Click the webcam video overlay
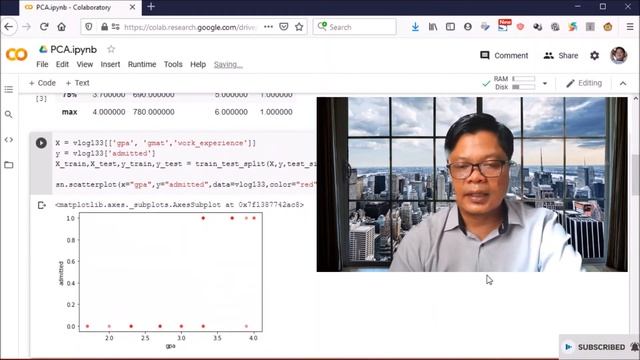This screenshot has height=360, width=640. tap(472, 184)
